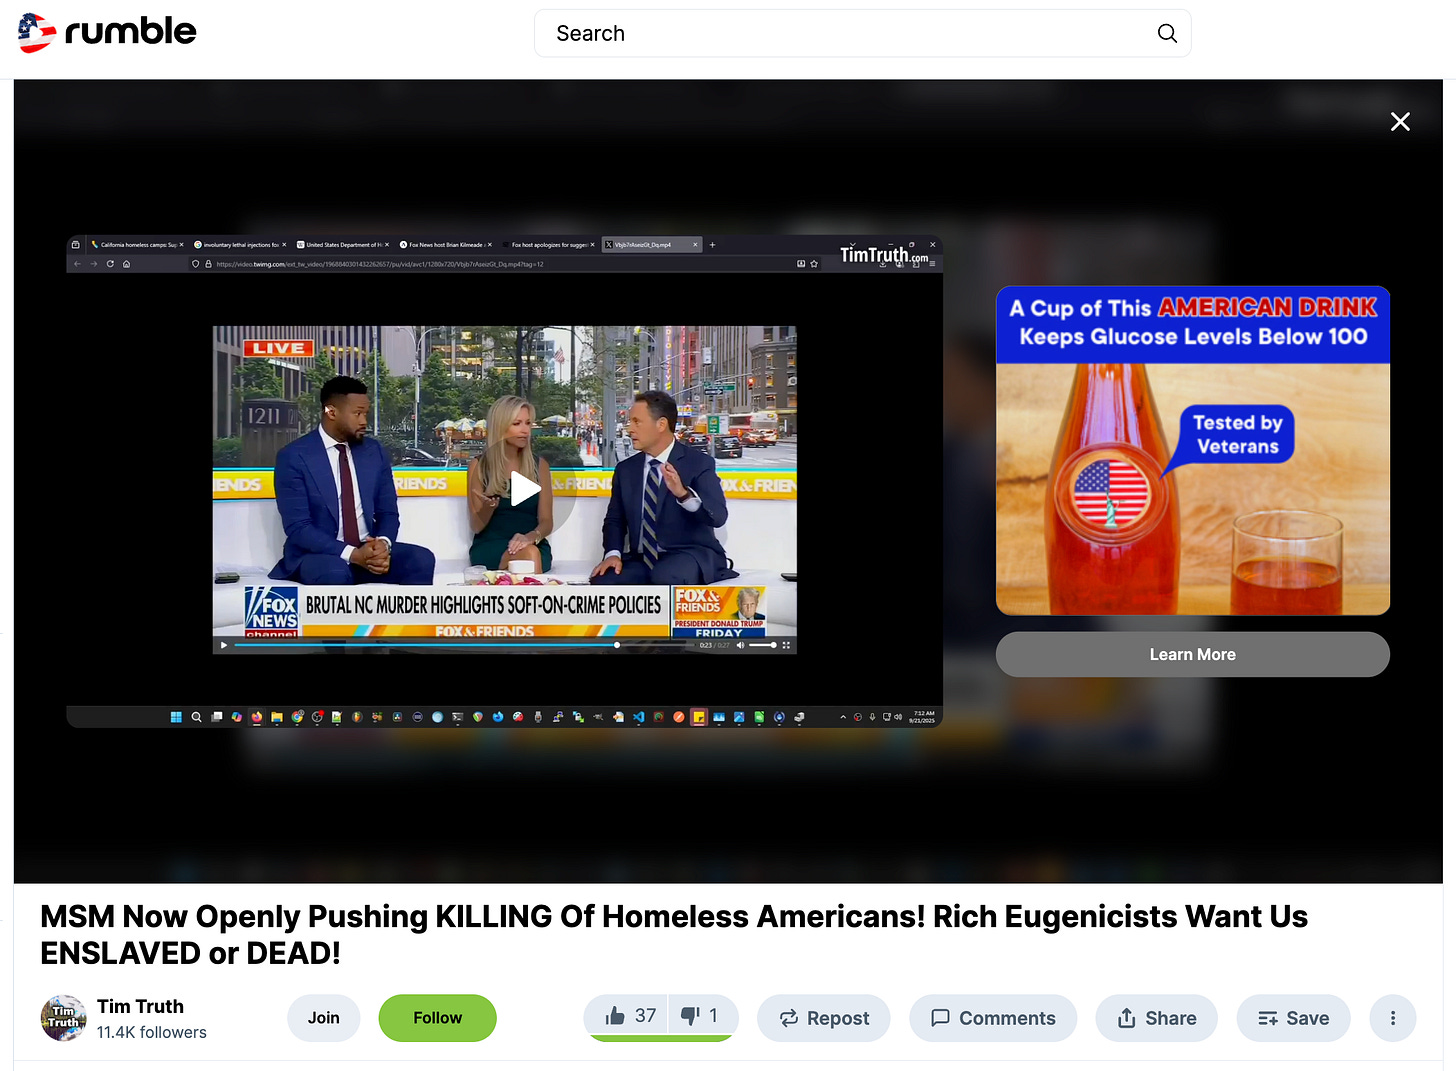Open the Tim Truth channel name link
This screenshot has height=1071, width=1456.
pos(140,1006)
